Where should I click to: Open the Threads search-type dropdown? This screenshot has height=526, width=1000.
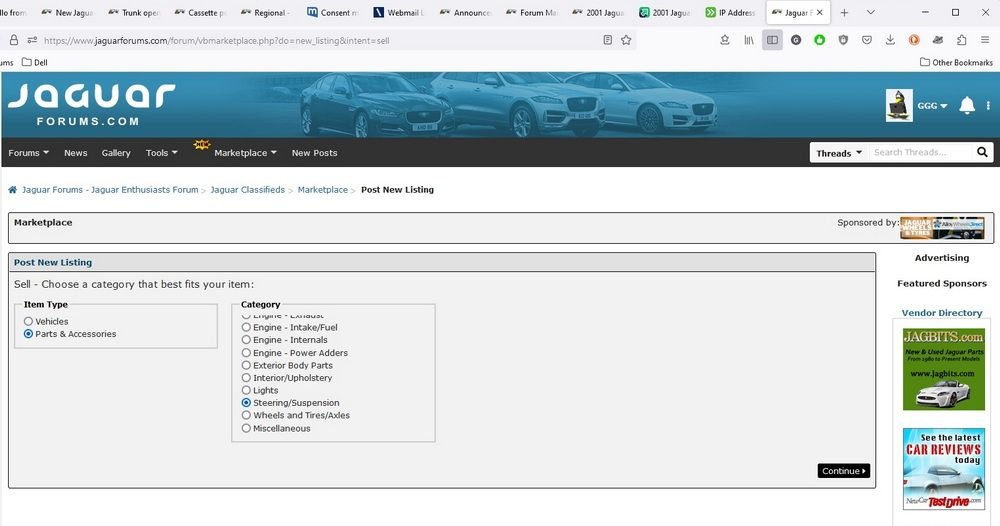click(x=838, y=153)
